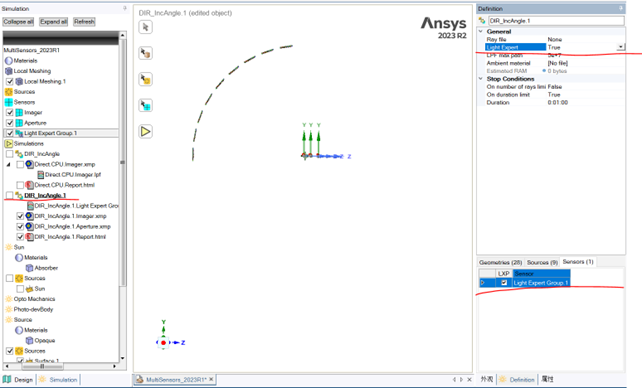The height and width of the screenshot is (388, 642).
Task: Open Direct.CPU.Imager.xmp result icon
Action: pyautogui.click(x=29, y=164)
